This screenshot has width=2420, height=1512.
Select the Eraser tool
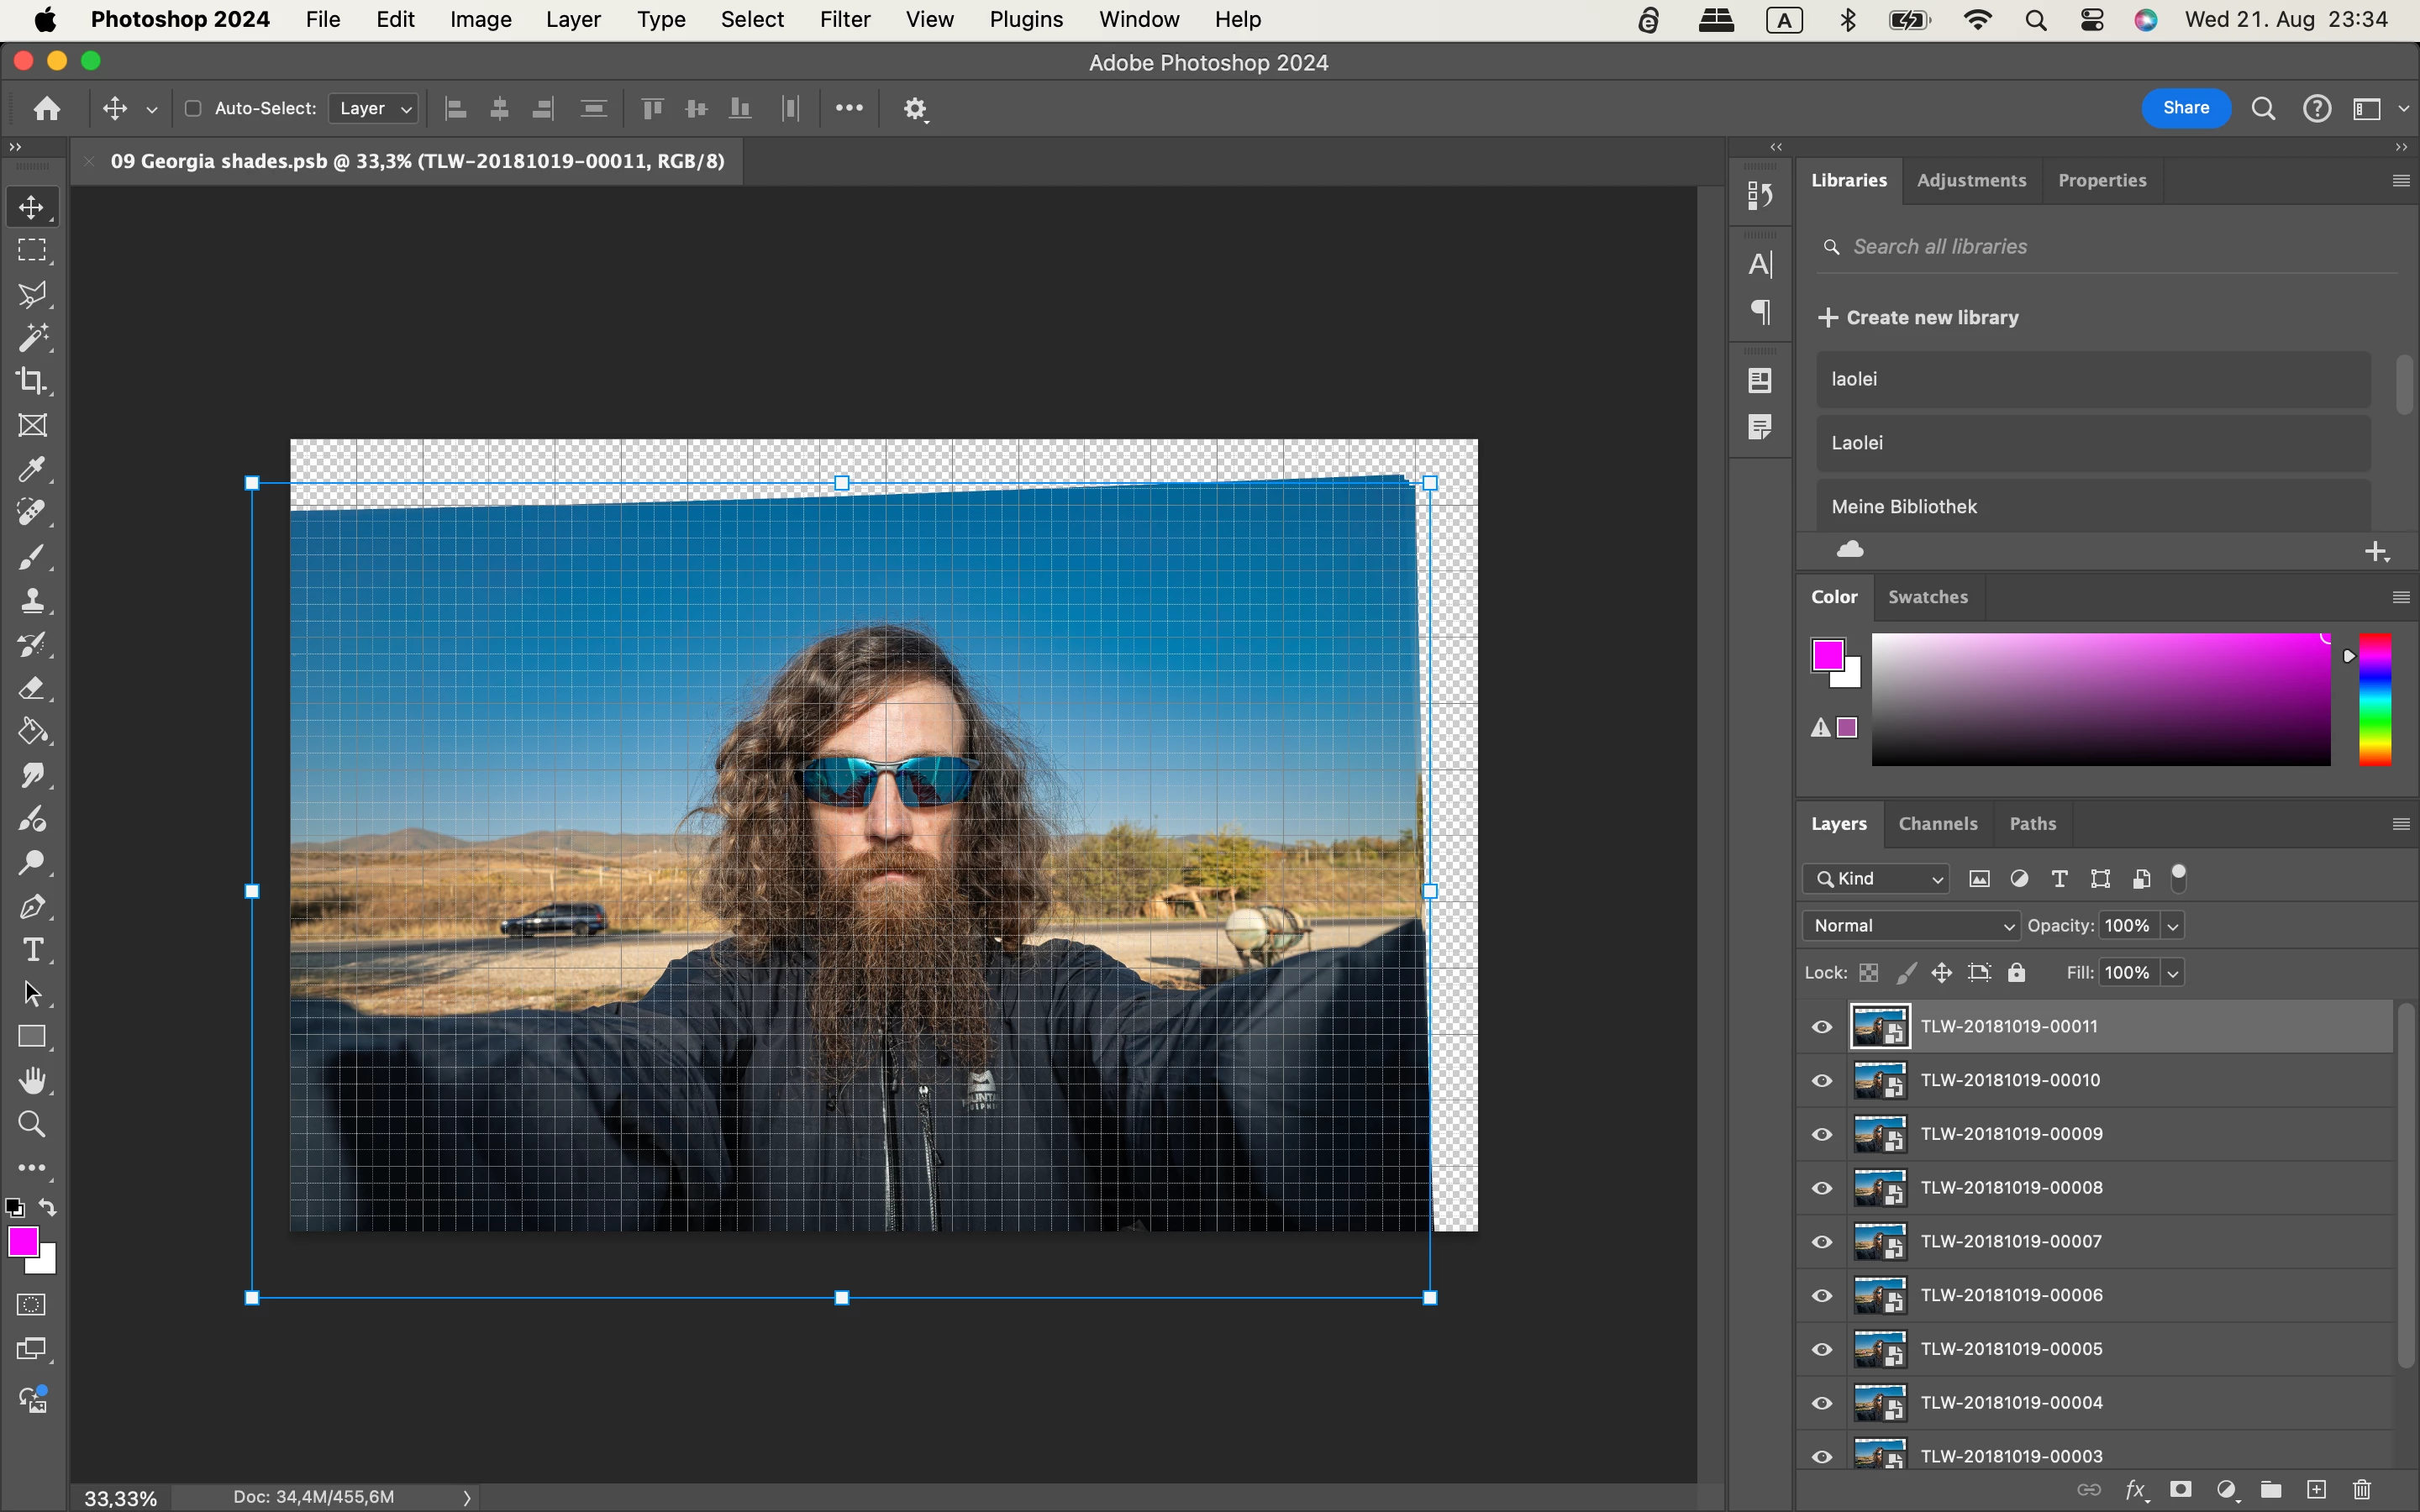coord(32,688)
